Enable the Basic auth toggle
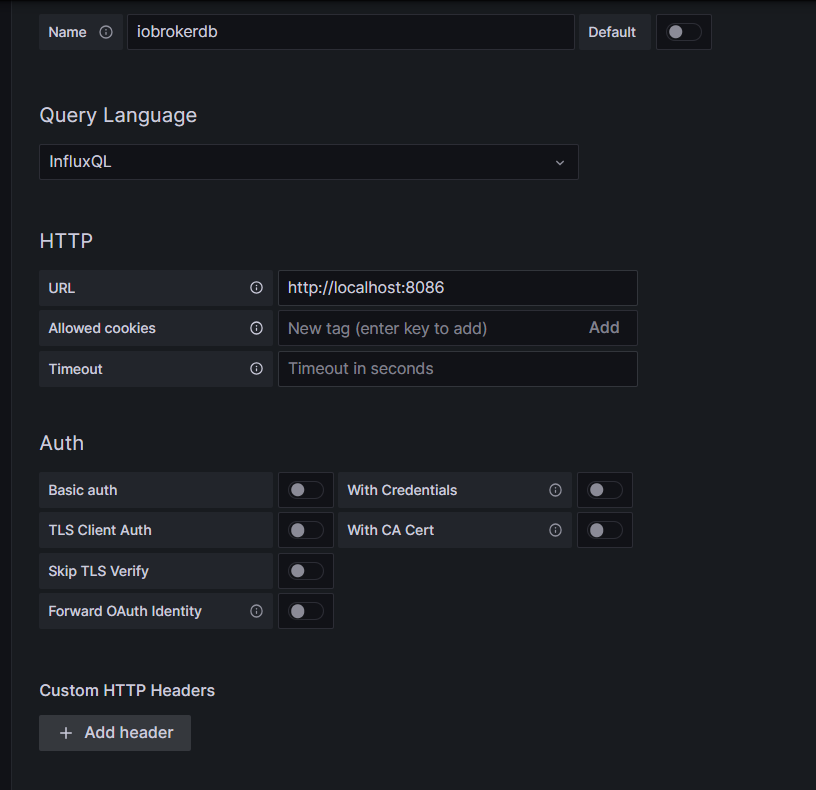 (x=306, y=490)
